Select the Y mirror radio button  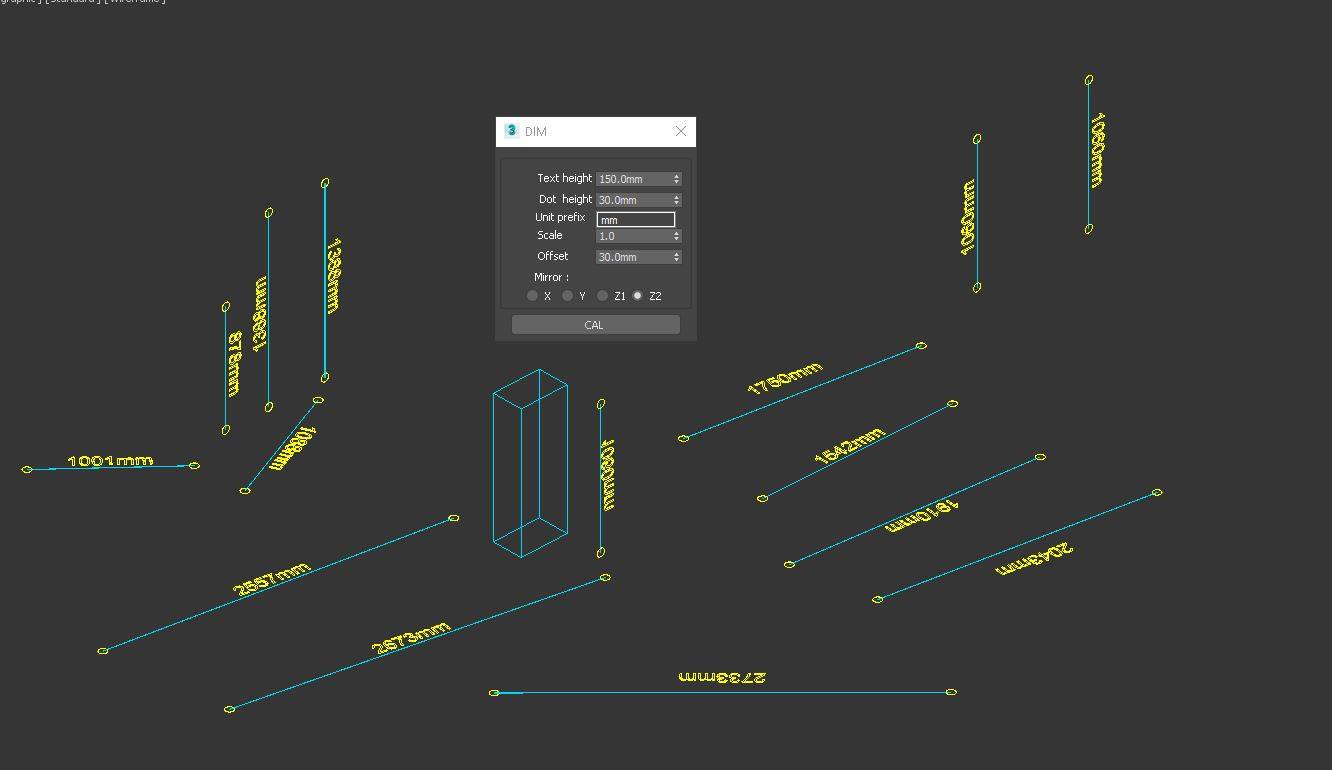[x=567, y=295]
